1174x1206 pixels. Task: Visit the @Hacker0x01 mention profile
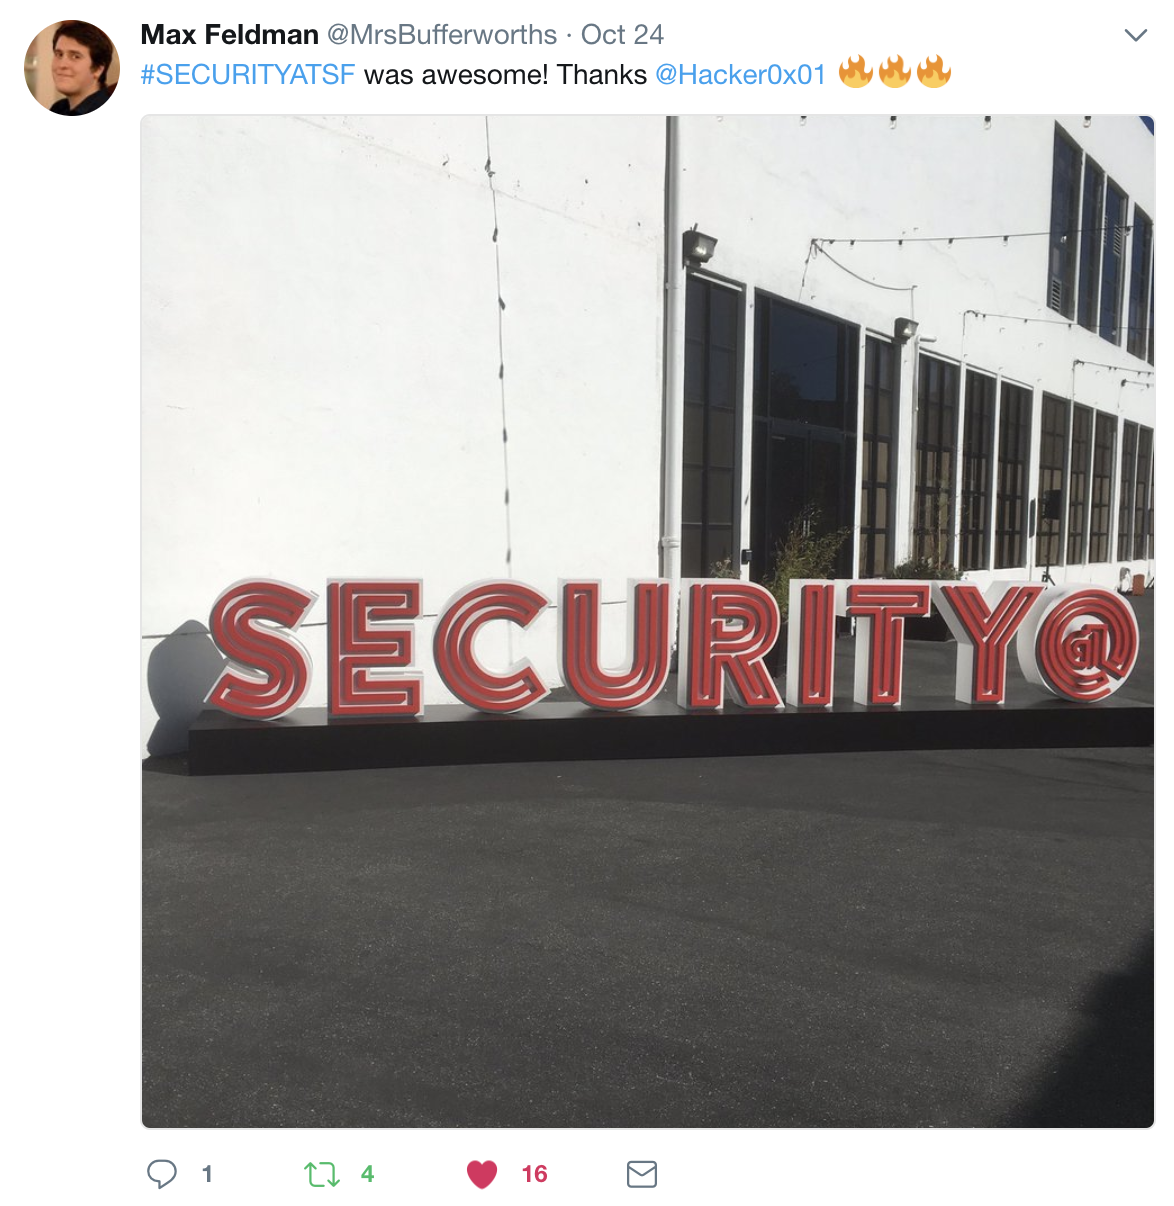click(x=741, y=75)
